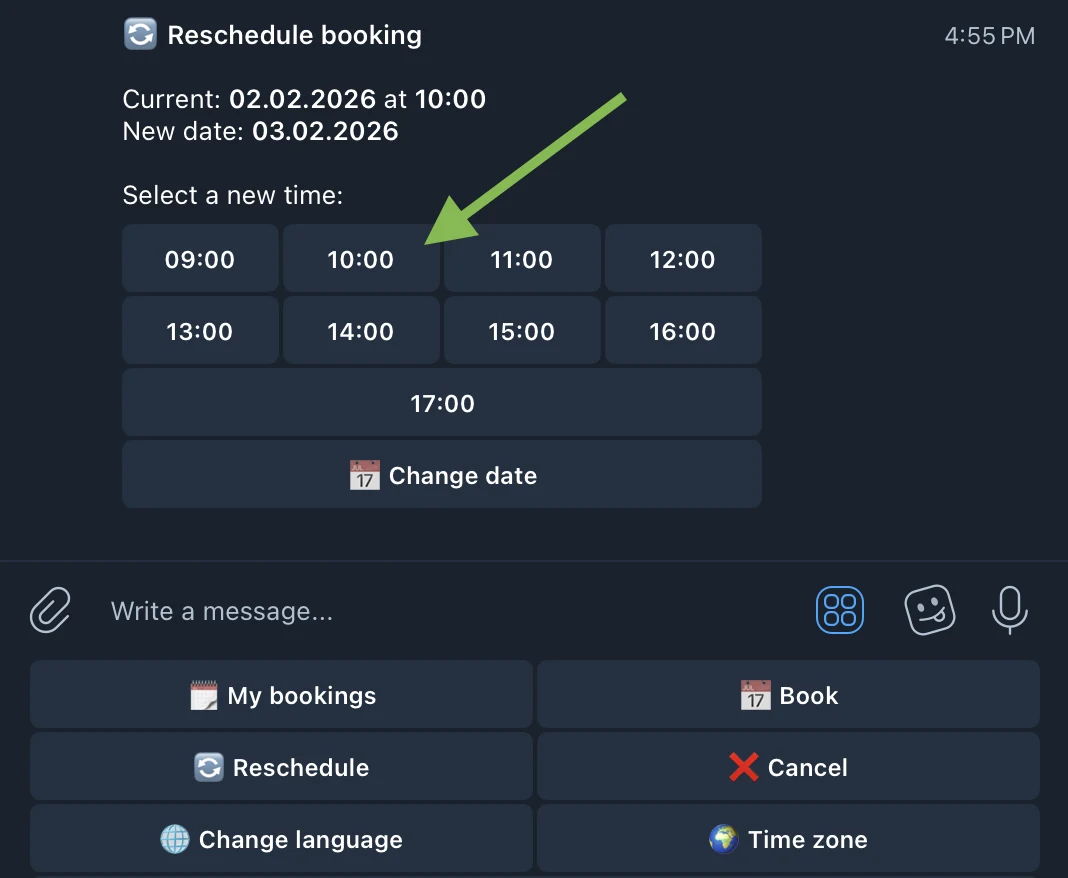Screen dimensions: 1068x878
Task: Choose the 13:00 time slot
Action: [200, 331]
